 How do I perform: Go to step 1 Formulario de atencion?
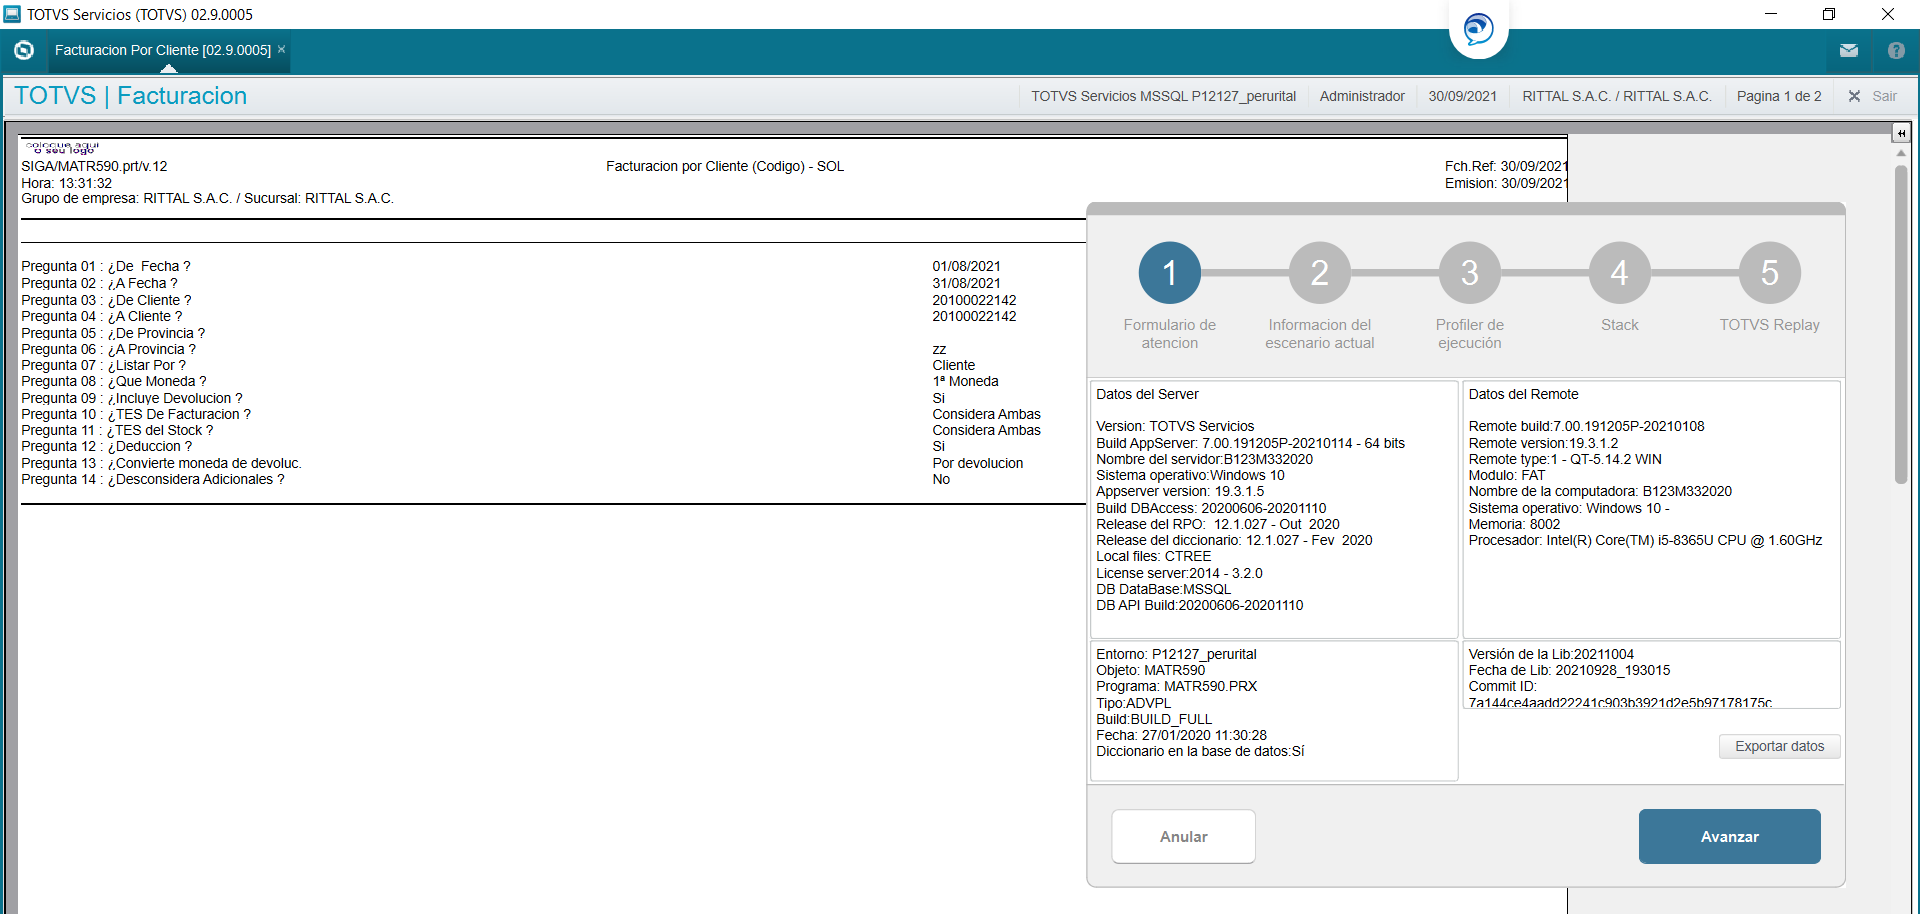[x=1170, y=273]
